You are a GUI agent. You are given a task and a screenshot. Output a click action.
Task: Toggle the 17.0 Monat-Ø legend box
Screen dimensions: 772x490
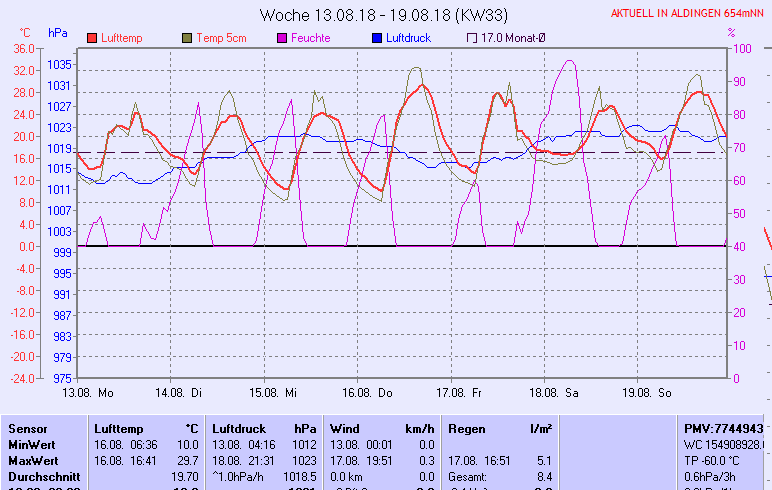[x=472, y=38]
